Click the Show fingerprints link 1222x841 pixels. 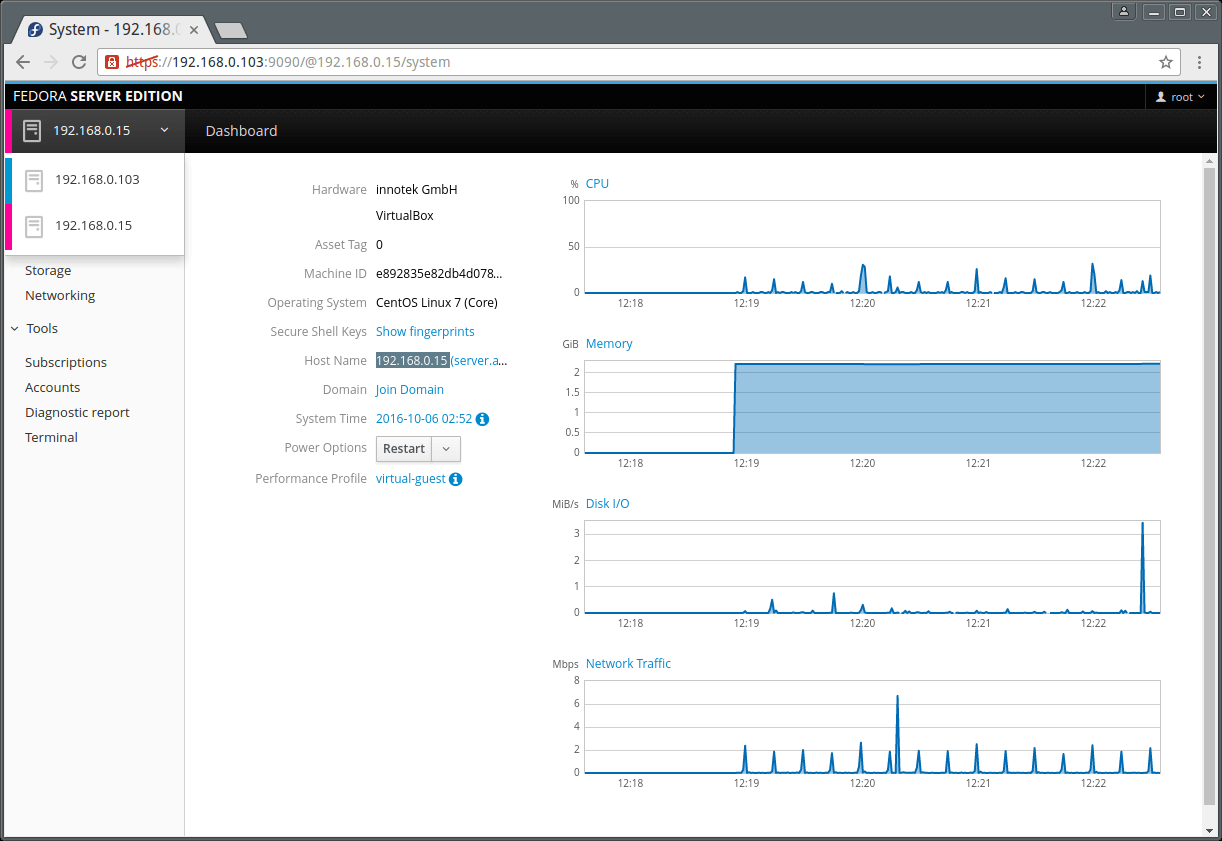click(x=425, y=331)
